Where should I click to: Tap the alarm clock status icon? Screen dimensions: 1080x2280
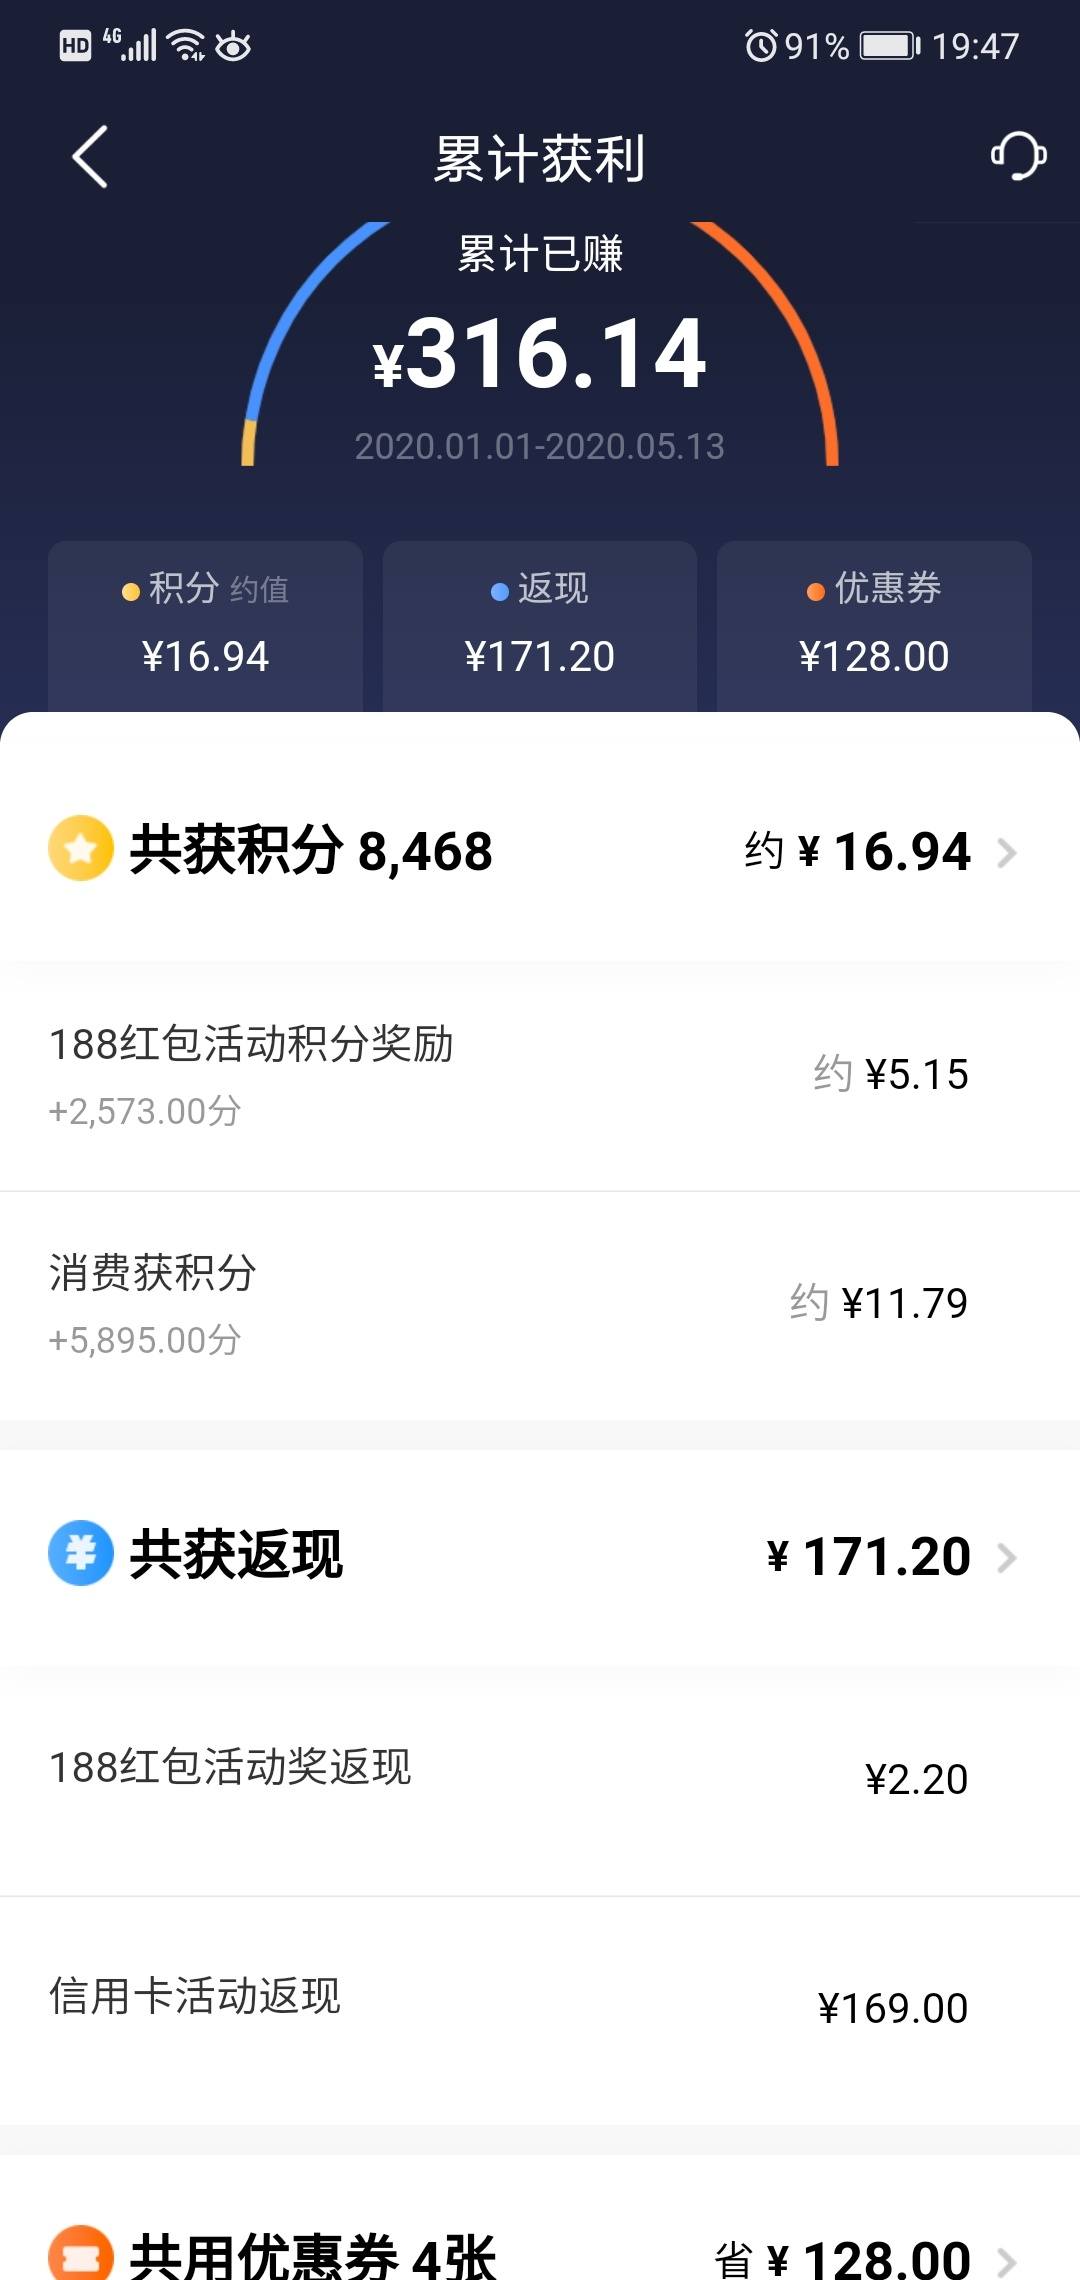tap(761, 45)
